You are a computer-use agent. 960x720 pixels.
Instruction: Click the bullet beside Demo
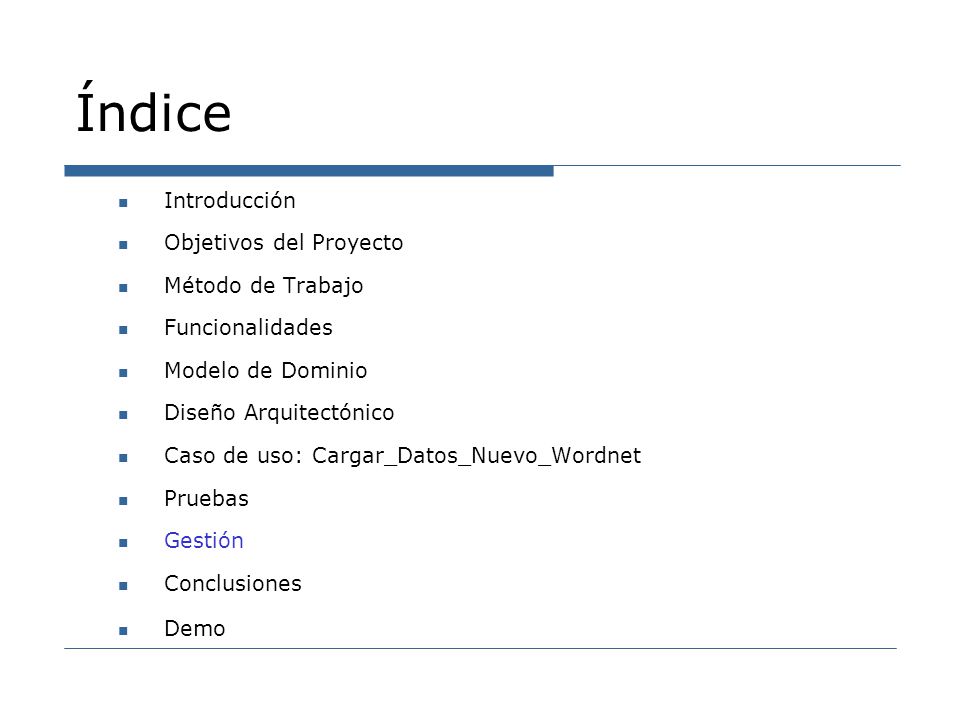point(123,631)
